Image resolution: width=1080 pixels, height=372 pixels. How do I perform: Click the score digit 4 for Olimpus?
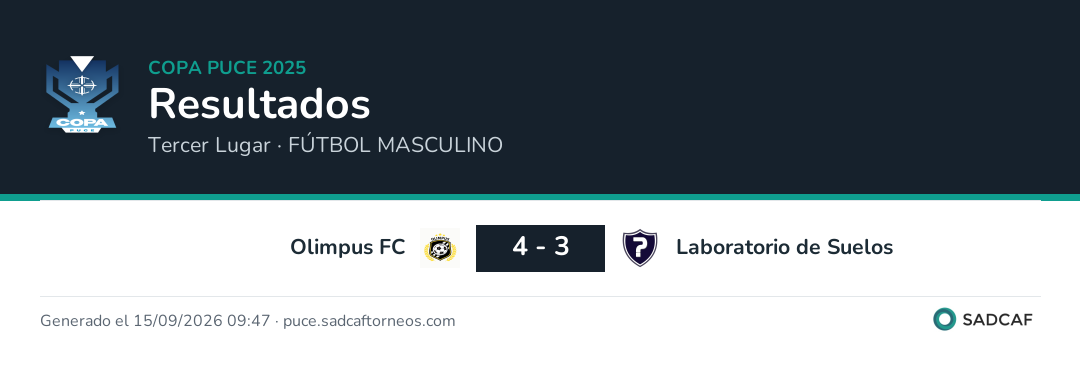pos(519,247)
